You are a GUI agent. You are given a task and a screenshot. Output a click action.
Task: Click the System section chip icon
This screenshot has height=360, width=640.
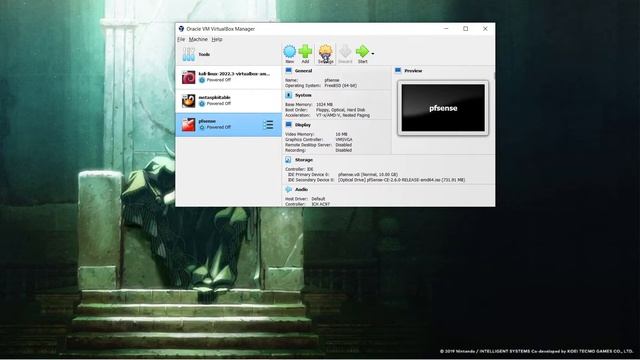(289, 95)
